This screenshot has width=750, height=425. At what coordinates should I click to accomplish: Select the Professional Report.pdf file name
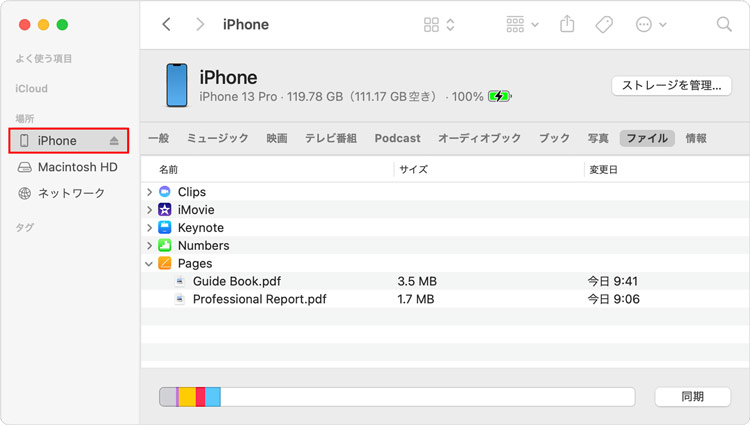click(260, 299)
